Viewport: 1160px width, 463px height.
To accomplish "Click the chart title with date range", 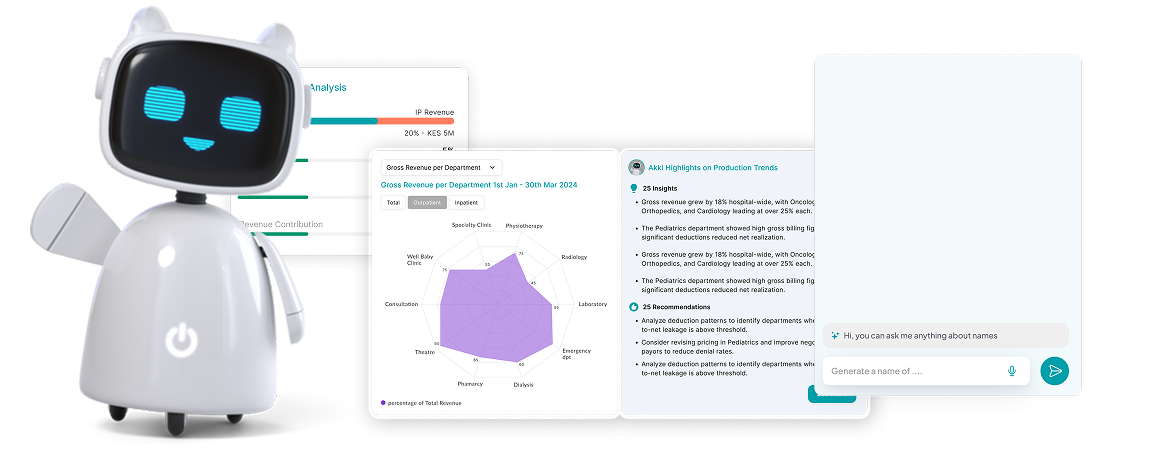I will tap(479, 185).
